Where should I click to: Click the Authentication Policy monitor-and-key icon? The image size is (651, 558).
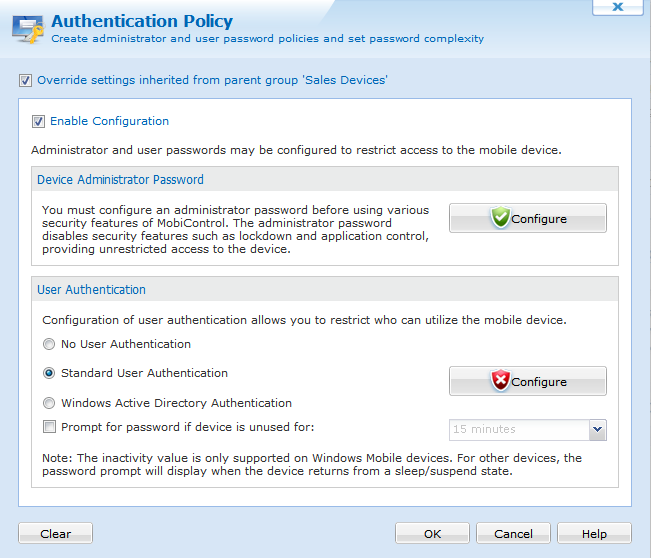pyautogui.click(x=28, y=29)
